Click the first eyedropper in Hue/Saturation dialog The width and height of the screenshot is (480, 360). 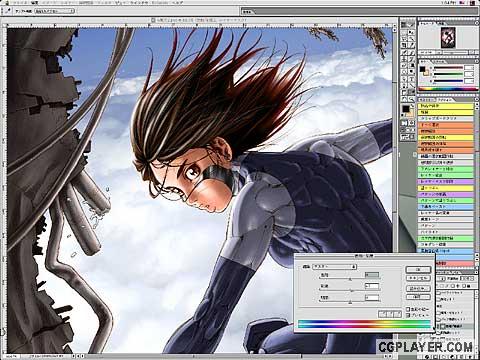[383, 314]
